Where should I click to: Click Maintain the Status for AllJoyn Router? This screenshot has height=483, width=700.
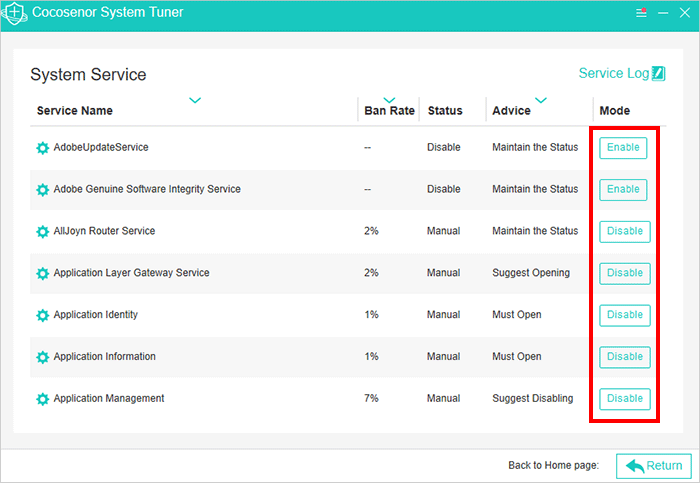click(x=535, y=231)
